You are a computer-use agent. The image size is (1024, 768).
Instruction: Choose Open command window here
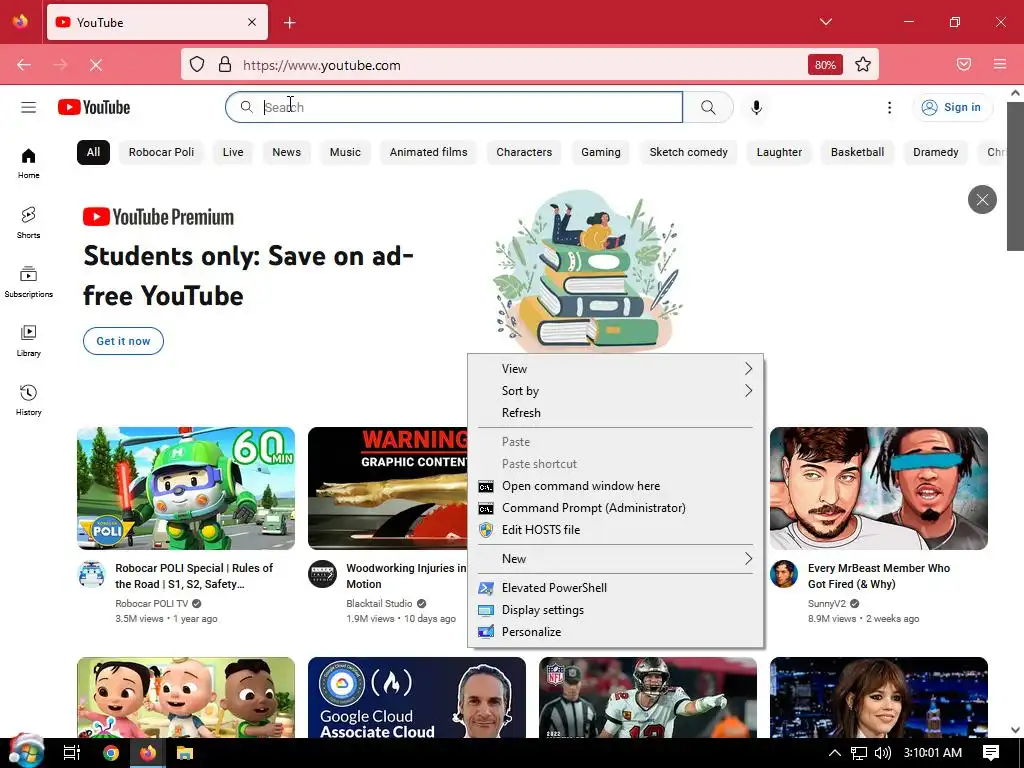pos(616,486)
